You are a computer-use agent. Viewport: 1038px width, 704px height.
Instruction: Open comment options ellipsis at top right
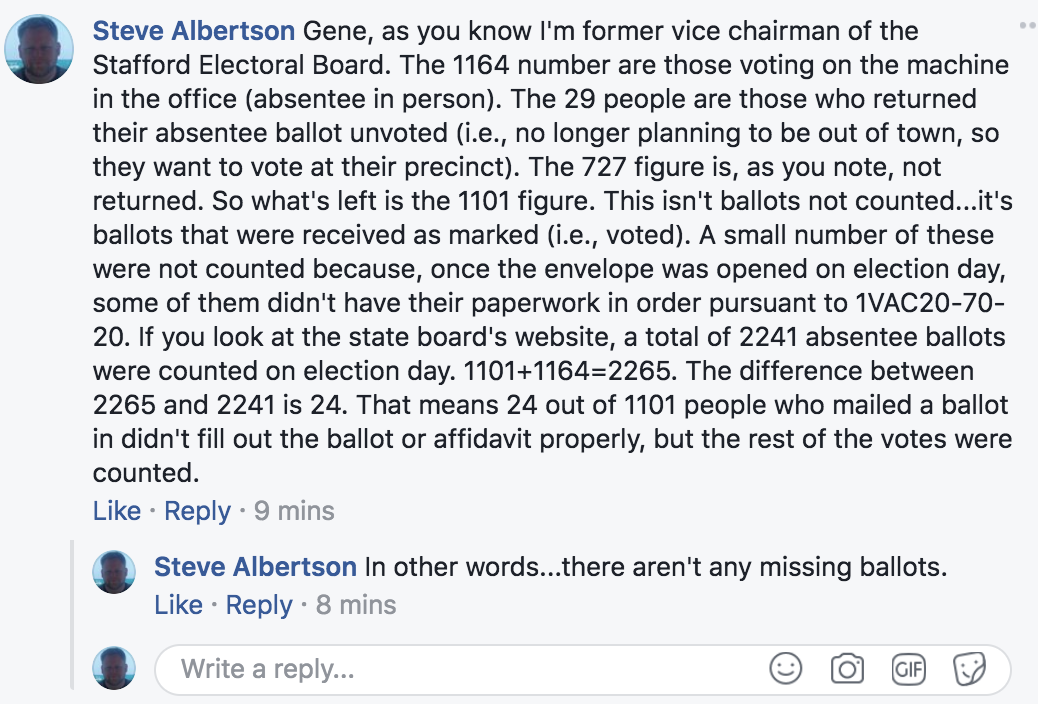(1027, 21)
